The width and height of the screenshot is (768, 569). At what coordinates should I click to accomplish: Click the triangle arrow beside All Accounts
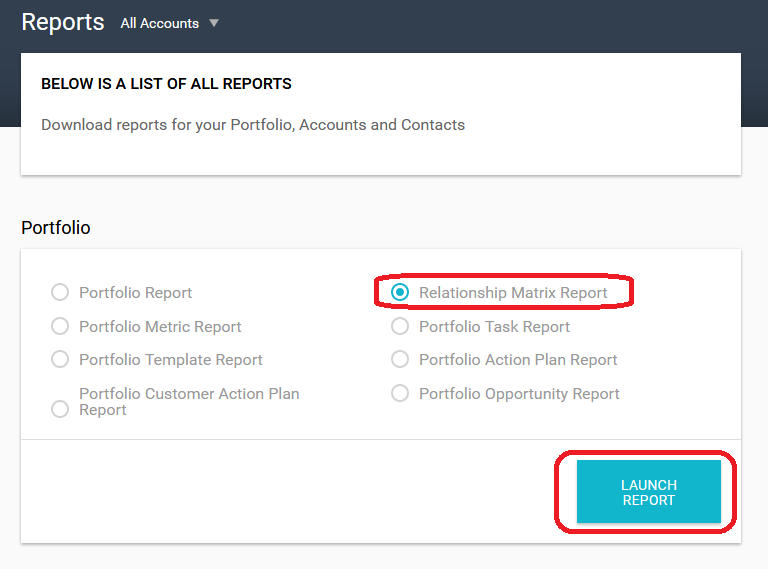coord(214,23)
